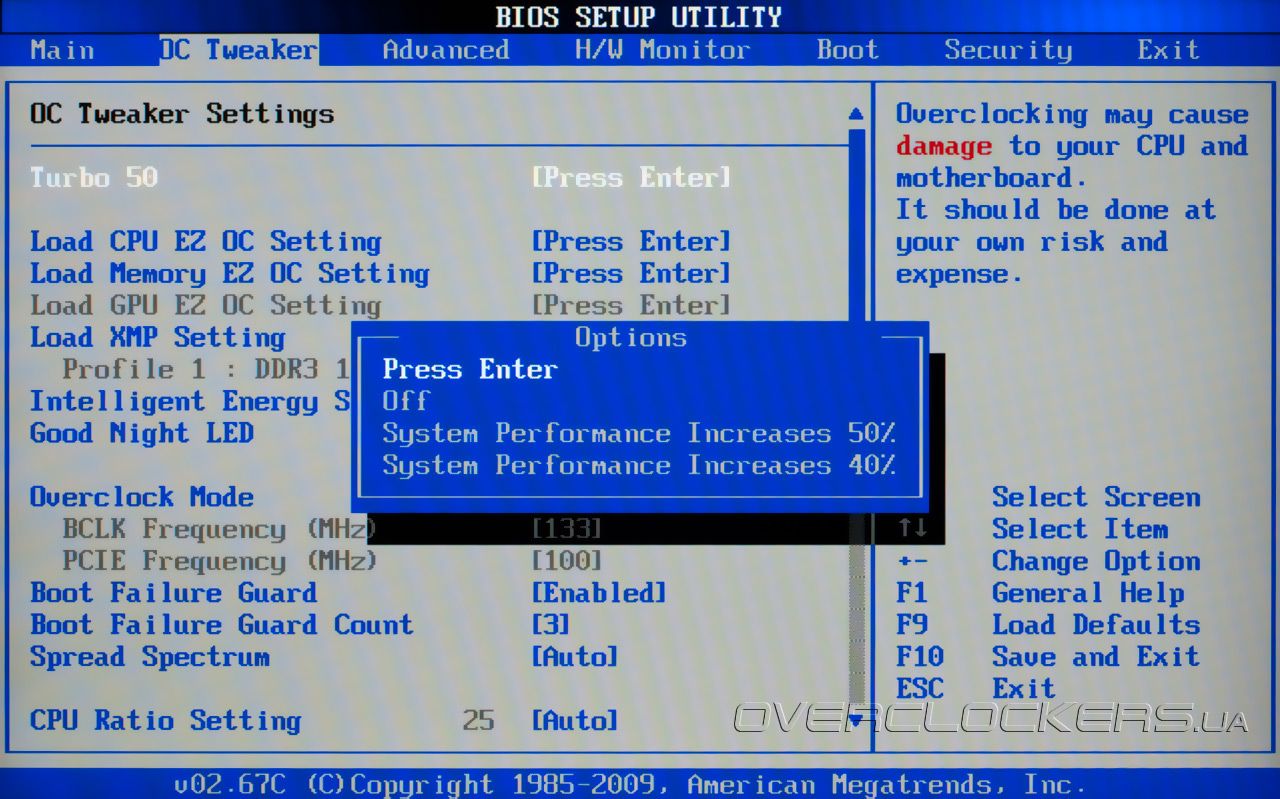
Task: Select "Off" in the Options popup
Action: (x=406, y=401)
